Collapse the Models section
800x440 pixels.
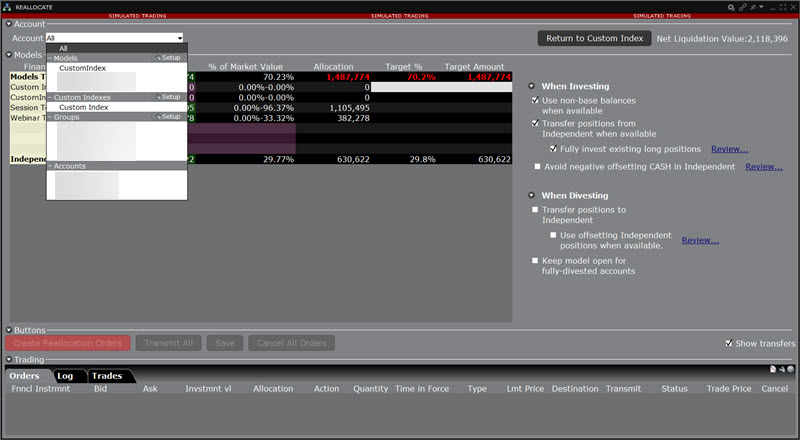pyautogui.click(x=9, y=55)
